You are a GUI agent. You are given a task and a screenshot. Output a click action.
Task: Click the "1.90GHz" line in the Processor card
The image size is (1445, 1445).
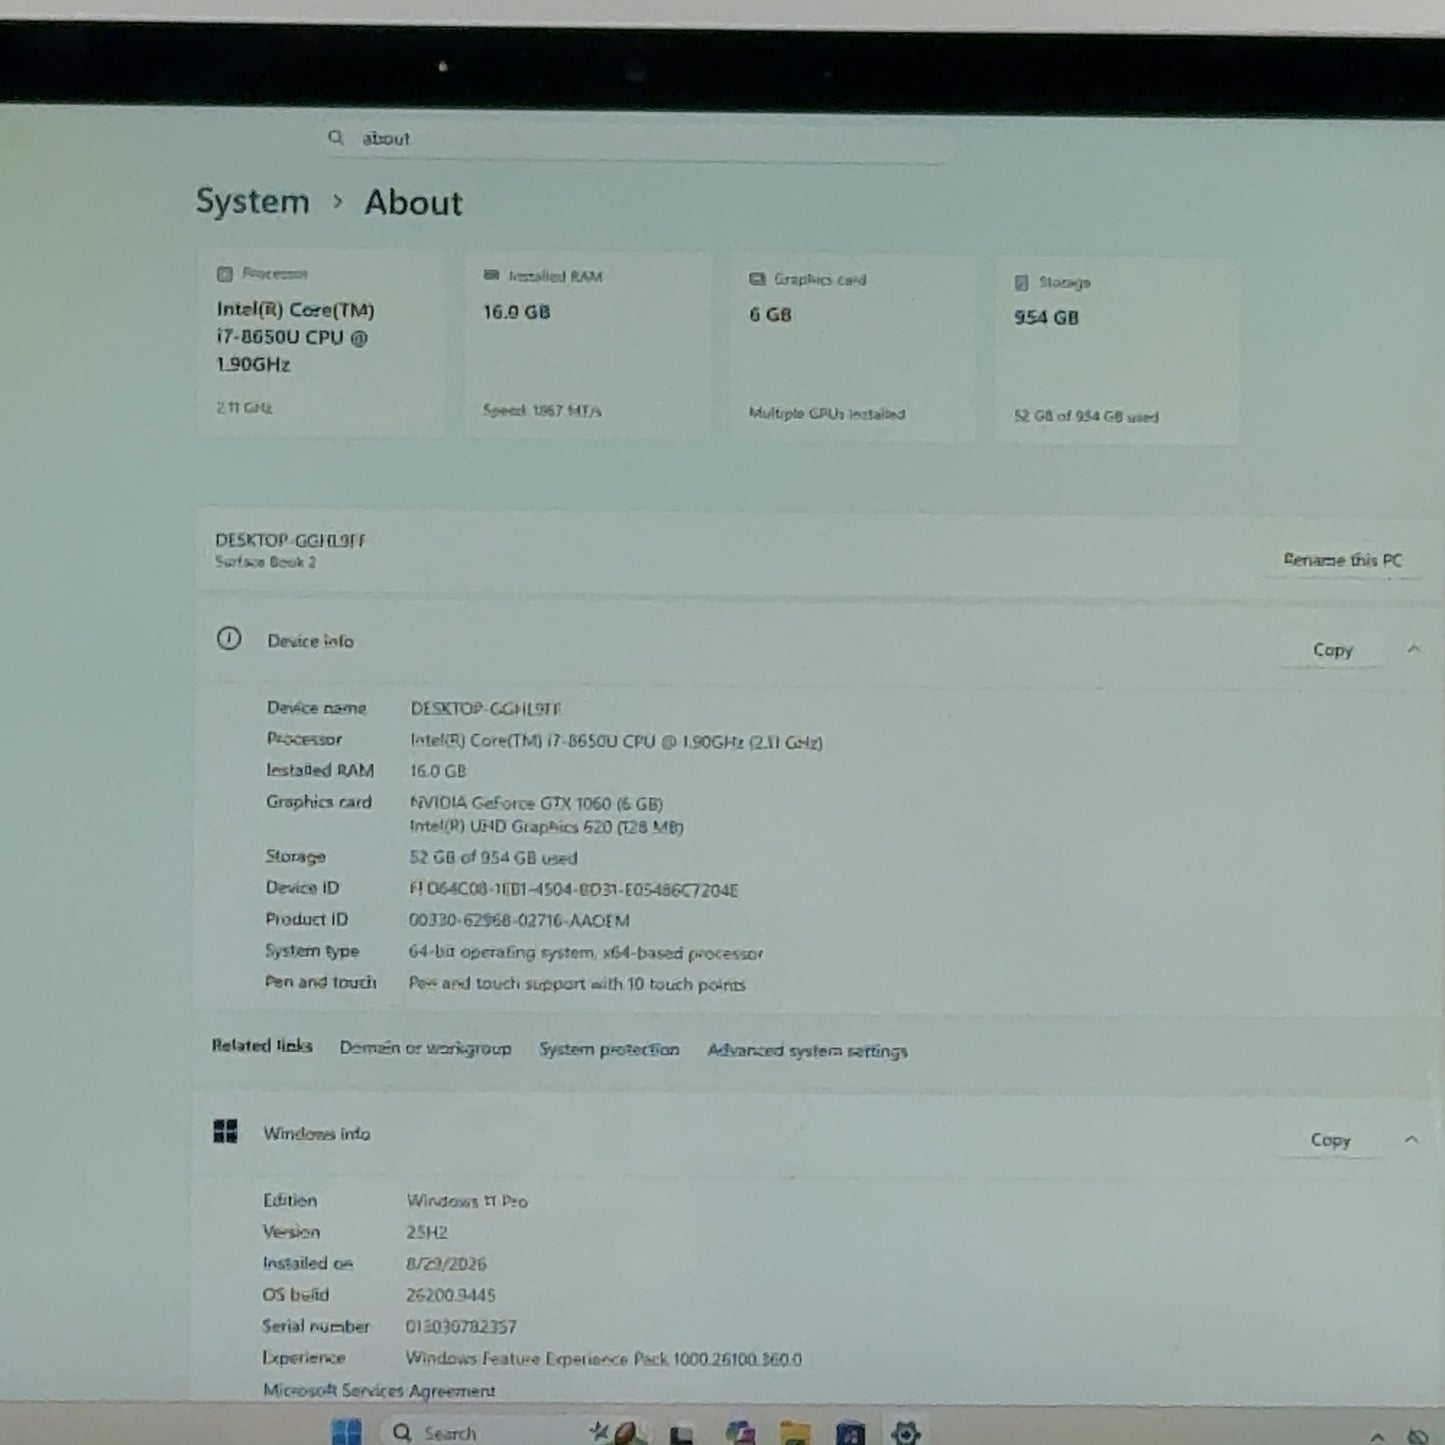[254, 364]
